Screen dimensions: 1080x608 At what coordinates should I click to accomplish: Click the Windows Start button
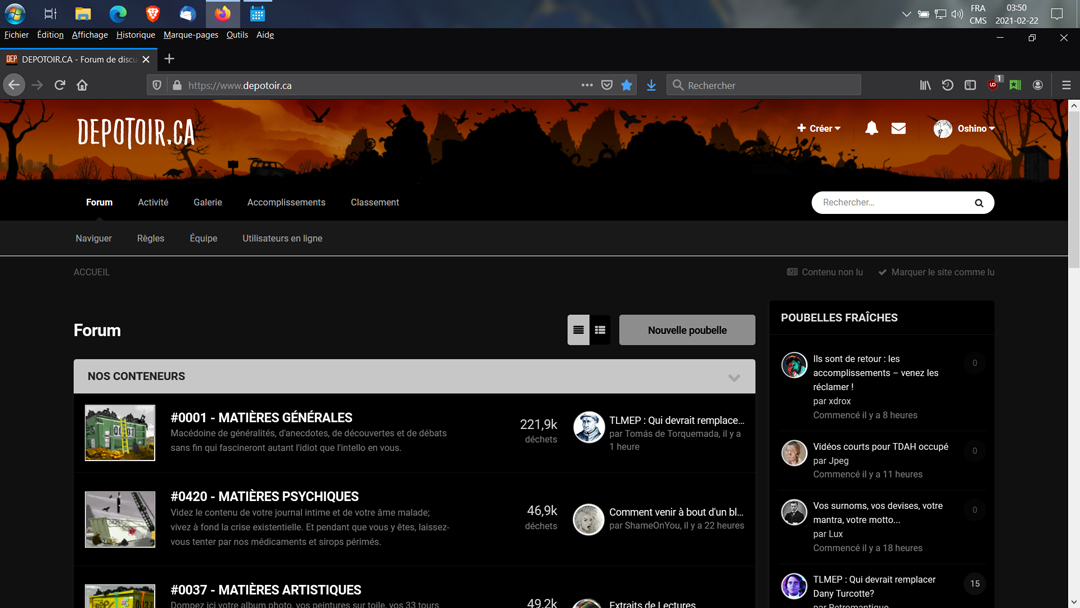[14, 13]
